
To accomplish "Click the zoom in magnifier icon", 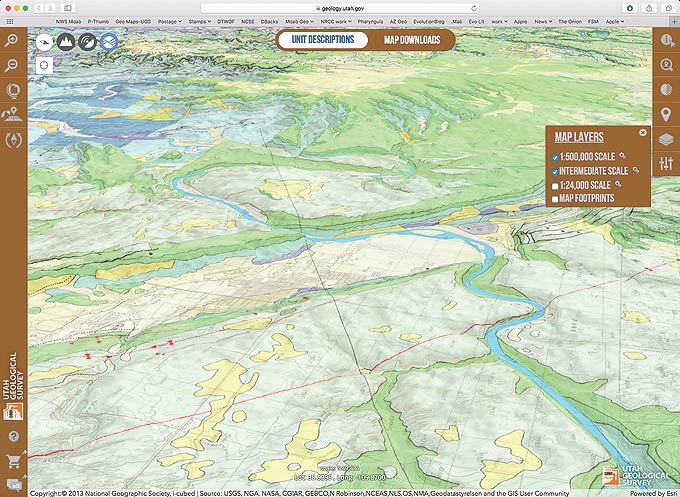I will (13, 40).
